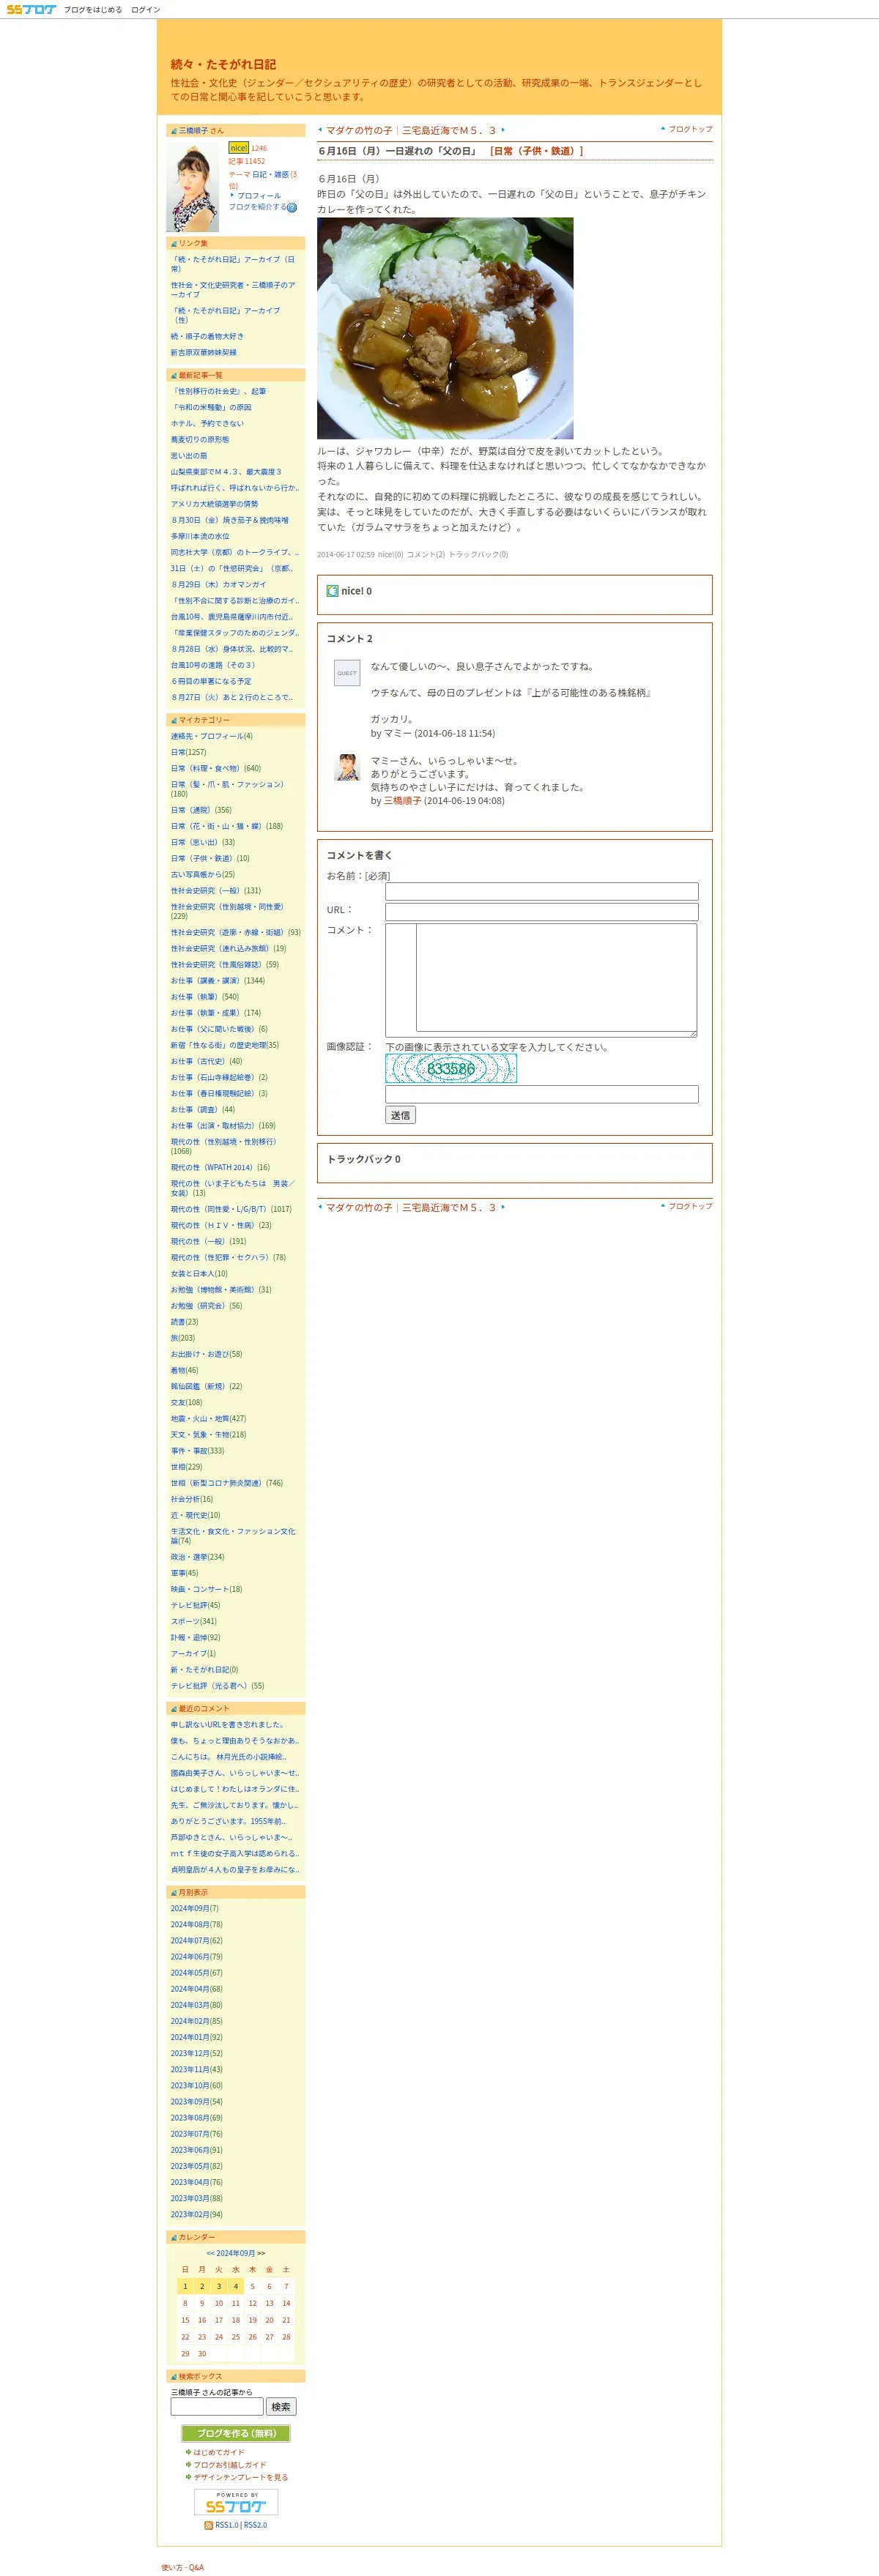Open recent article ホテル、予約できない
Image resolution: width=879 pixels, height=2576 pixels.
point(207,424)
